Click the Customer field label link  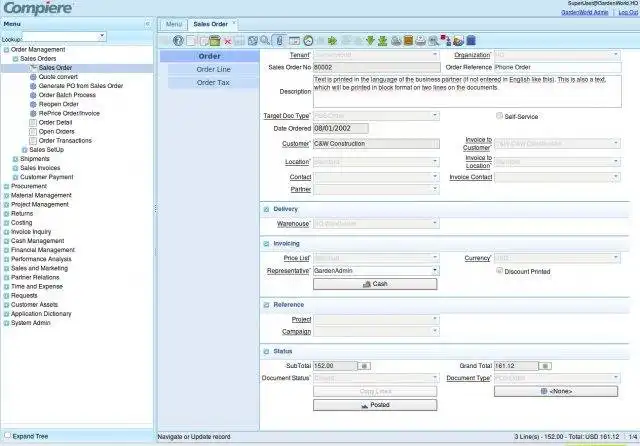point(296,144)
